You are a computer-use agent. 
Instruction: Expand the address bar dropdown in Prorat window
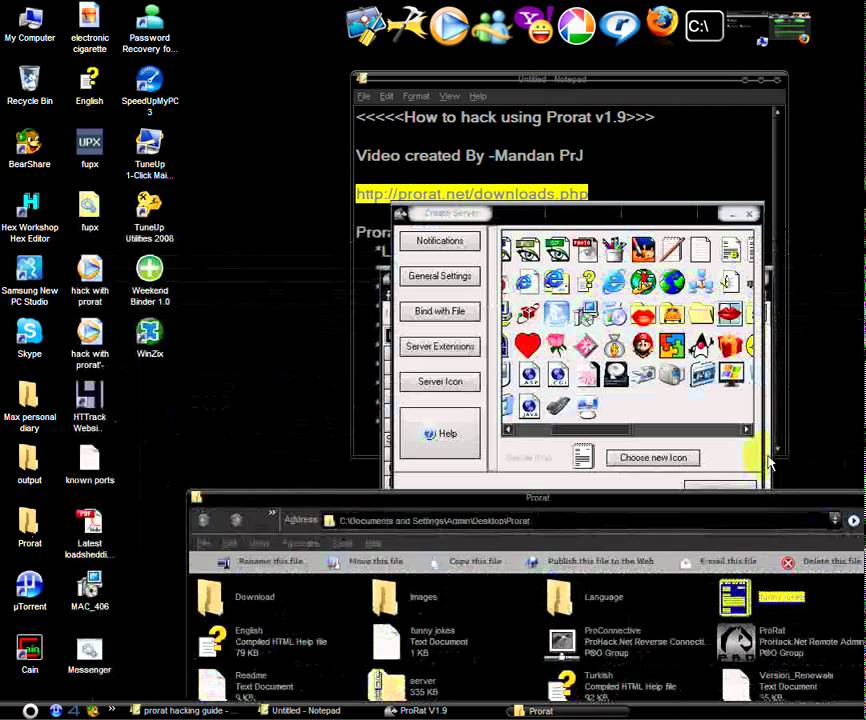835,520
